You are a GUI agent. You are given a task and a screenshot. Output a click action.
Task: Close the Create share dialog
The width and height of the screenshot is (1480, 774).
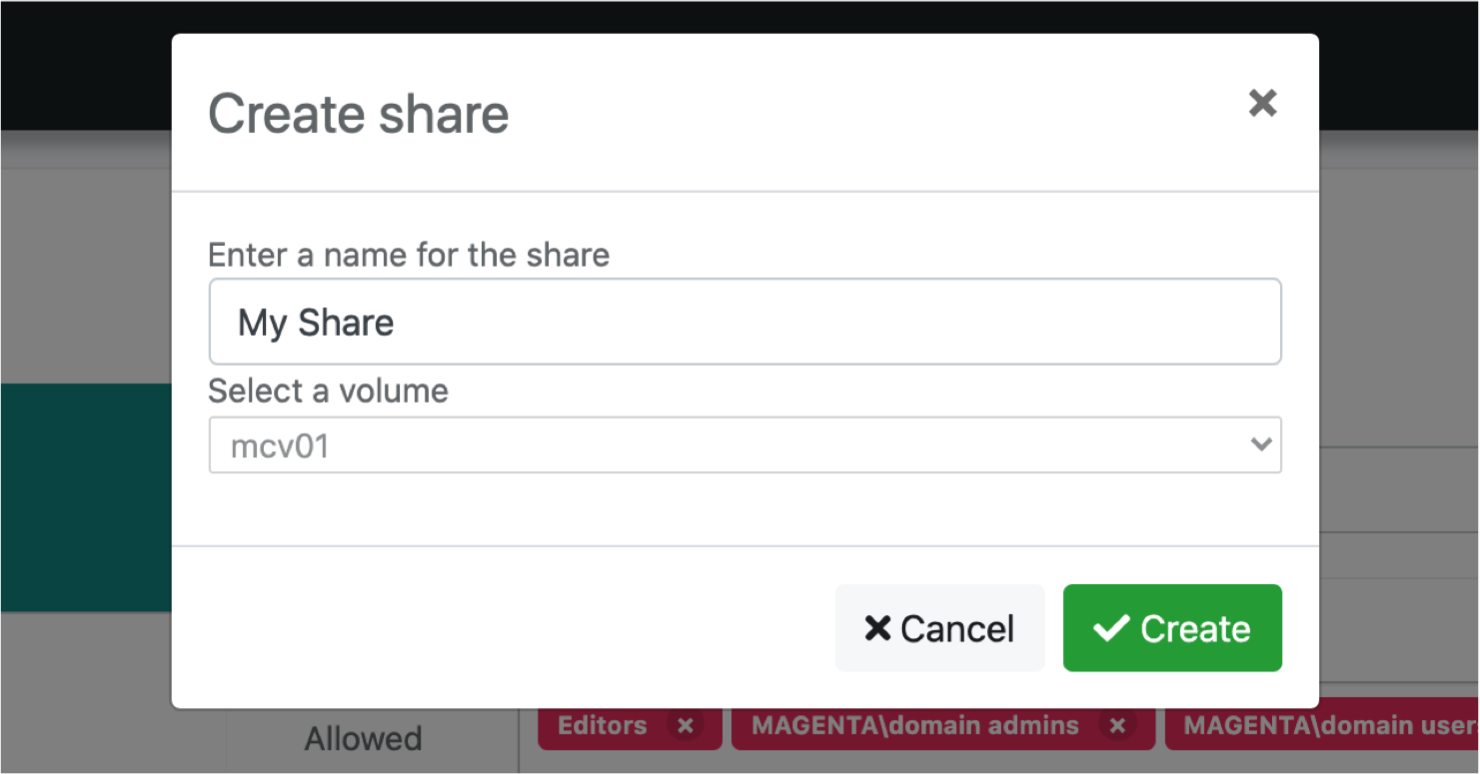(1262, 103)
